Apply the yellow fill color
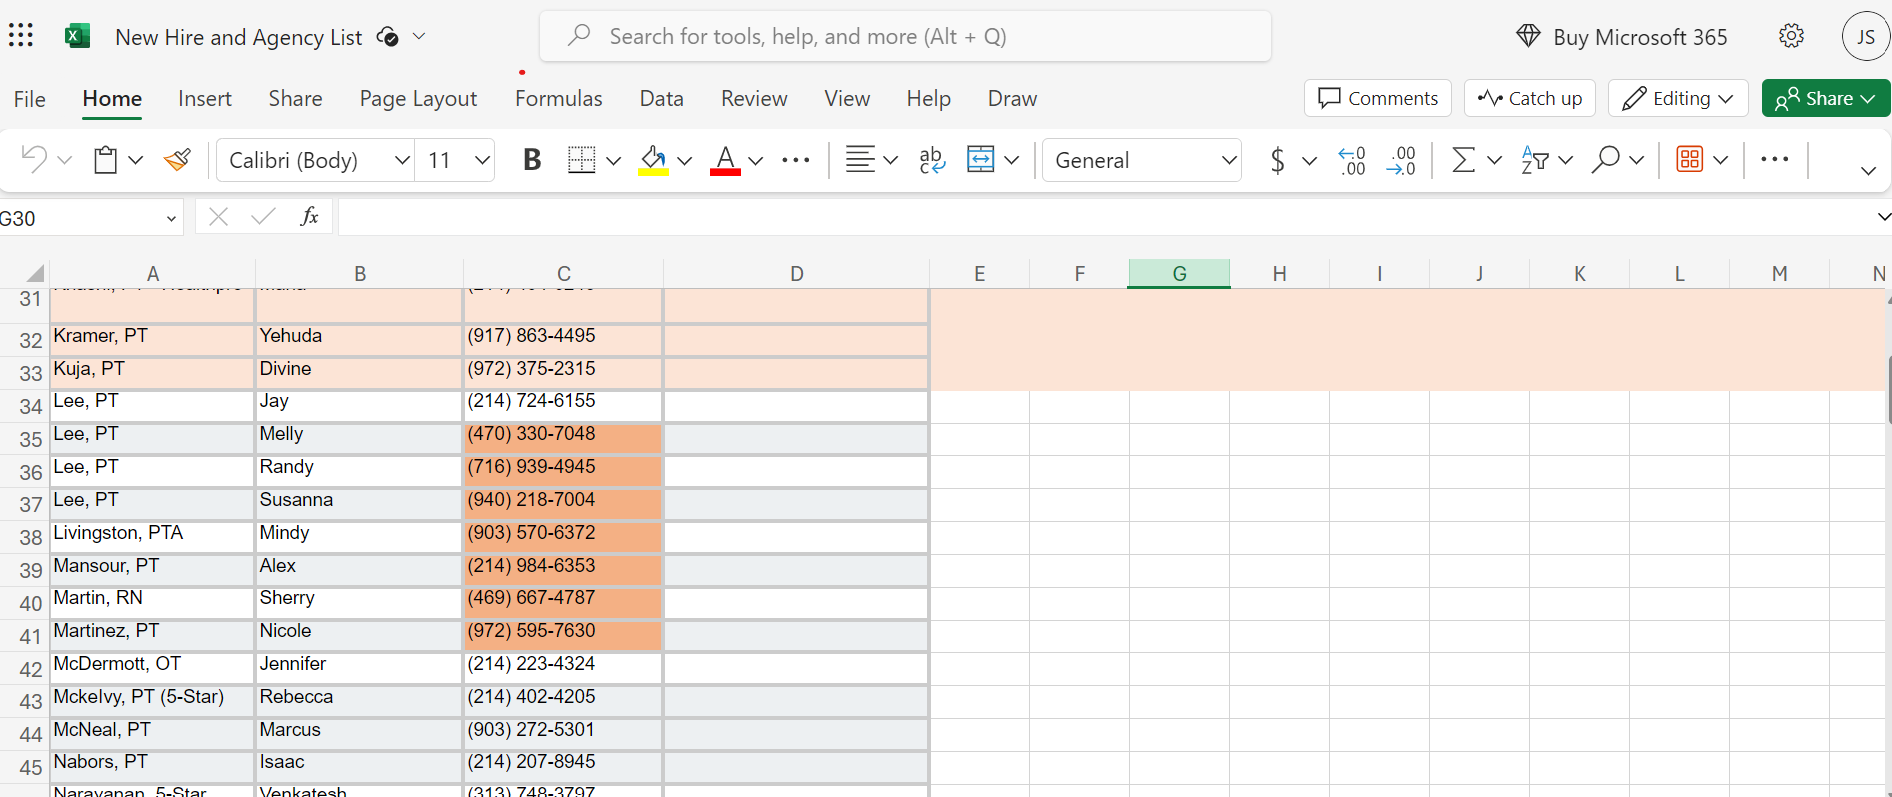 tap(654, 160)
